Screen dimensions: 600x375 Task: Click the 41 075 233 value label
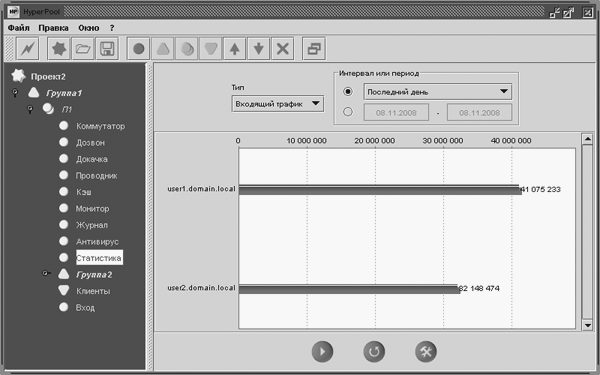(x=541, y=189)
